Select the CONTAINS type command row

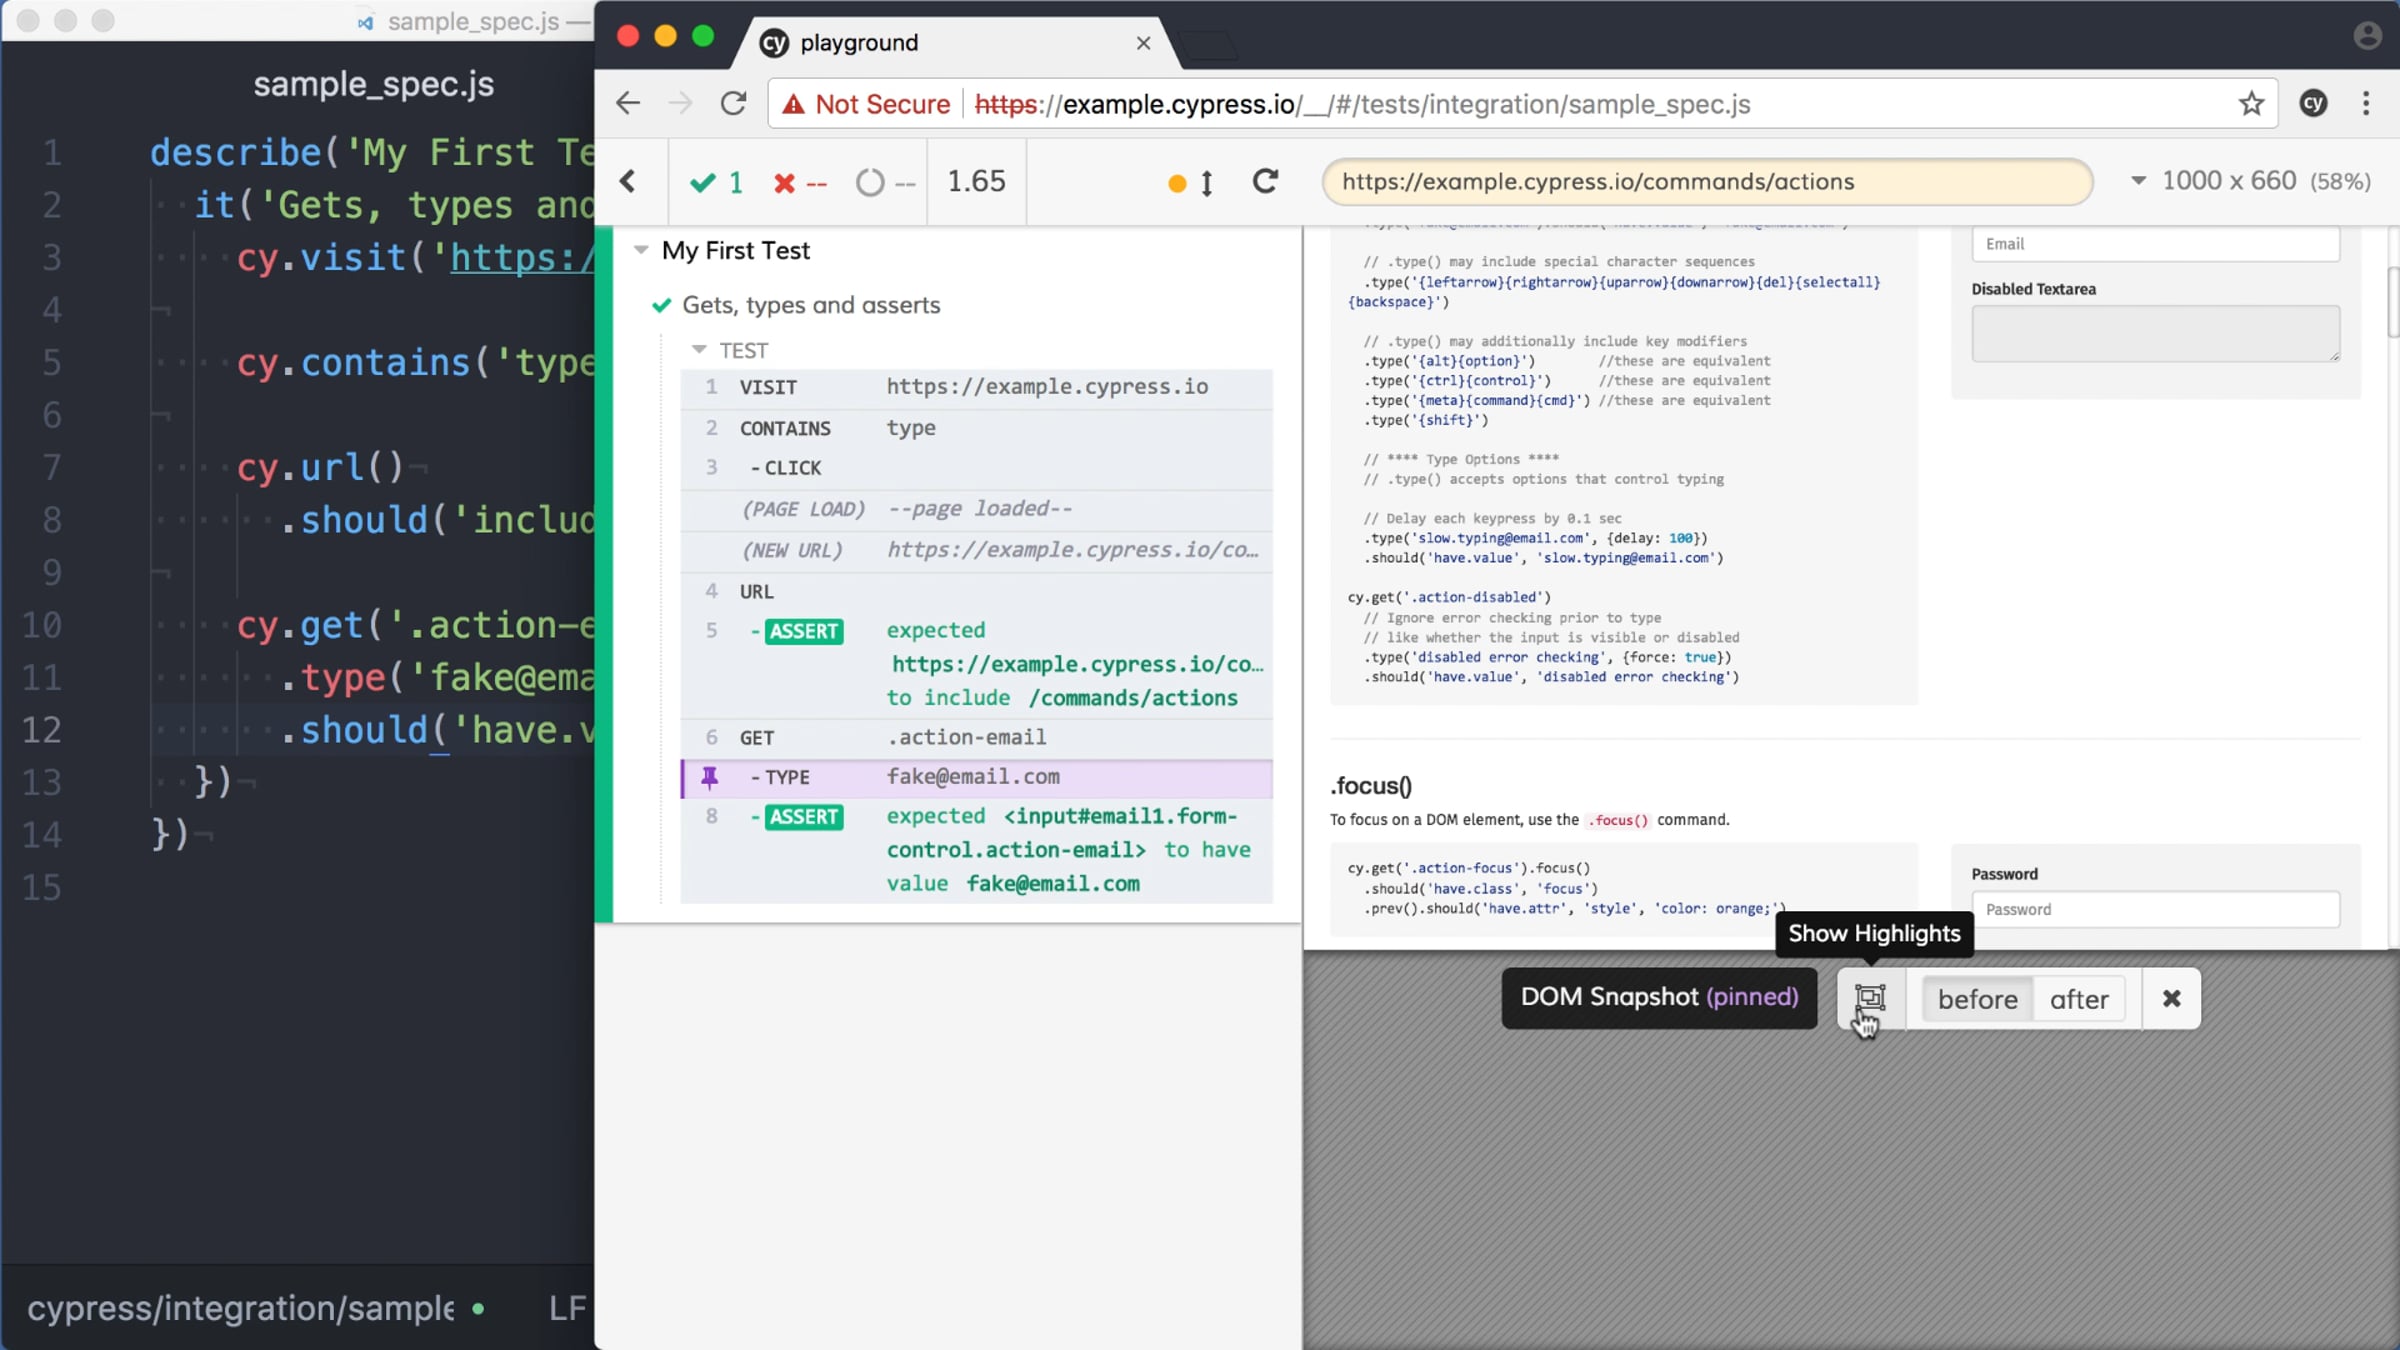976,428
